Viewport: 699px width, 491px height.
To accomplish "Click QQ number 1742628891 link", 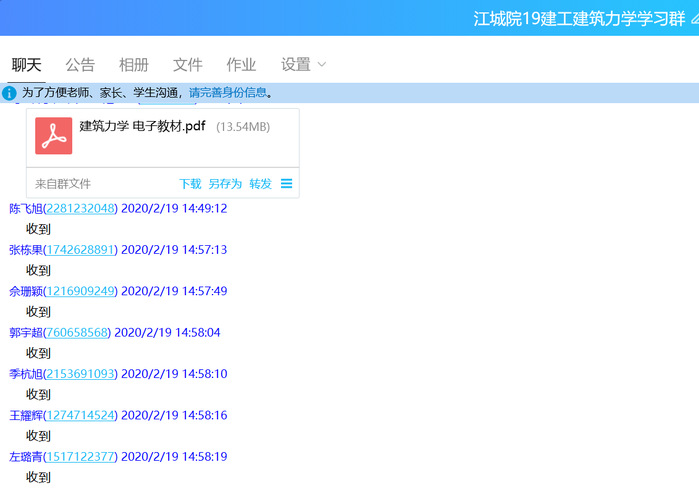I will tap(81, 249).
